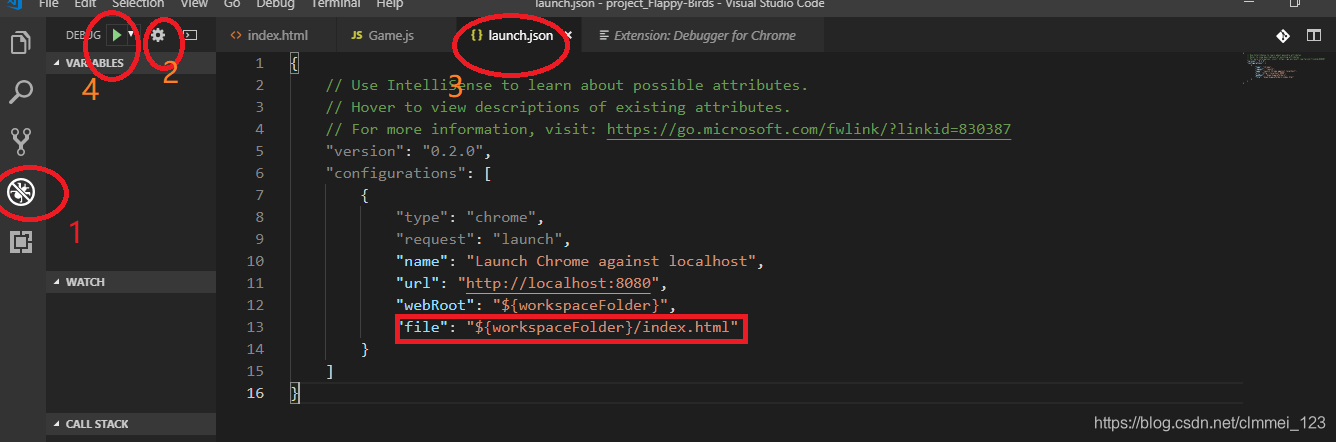Click the "Hover to view descriptions" comment

click(558, 107)
